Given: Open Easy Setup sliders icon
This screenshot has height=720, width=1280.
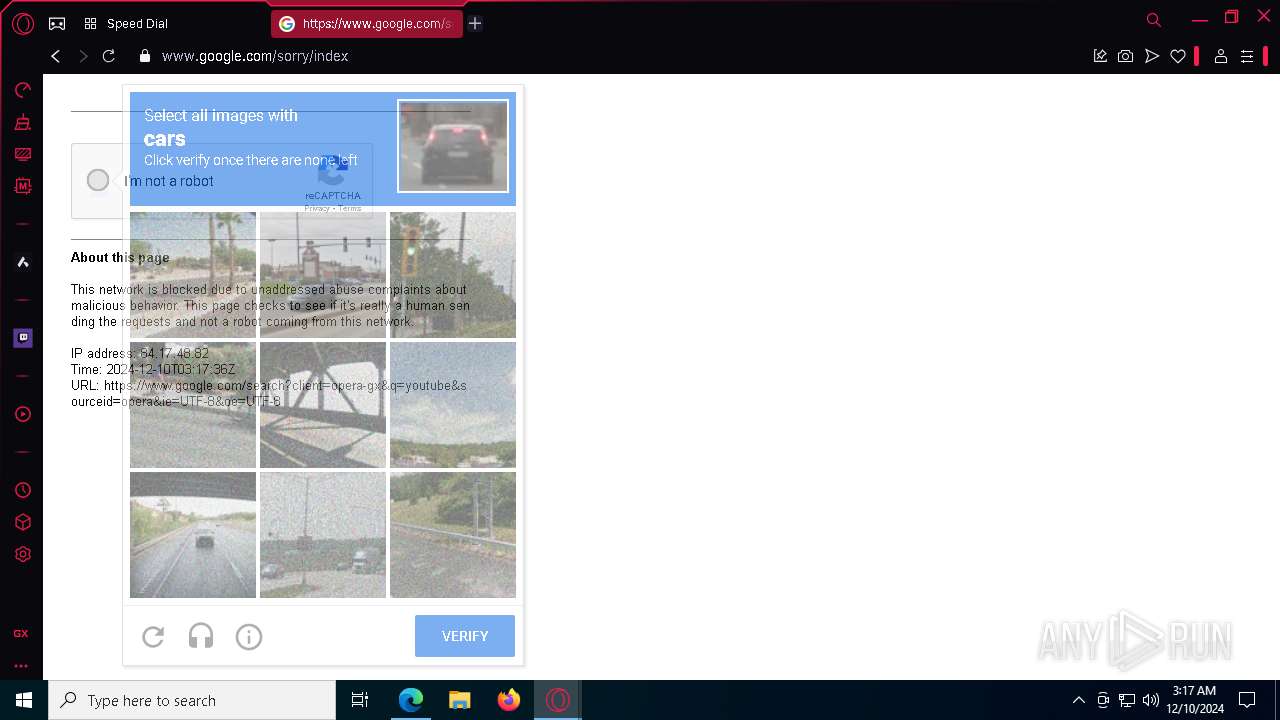Looking at the screenshot, I should (1246, 56).
